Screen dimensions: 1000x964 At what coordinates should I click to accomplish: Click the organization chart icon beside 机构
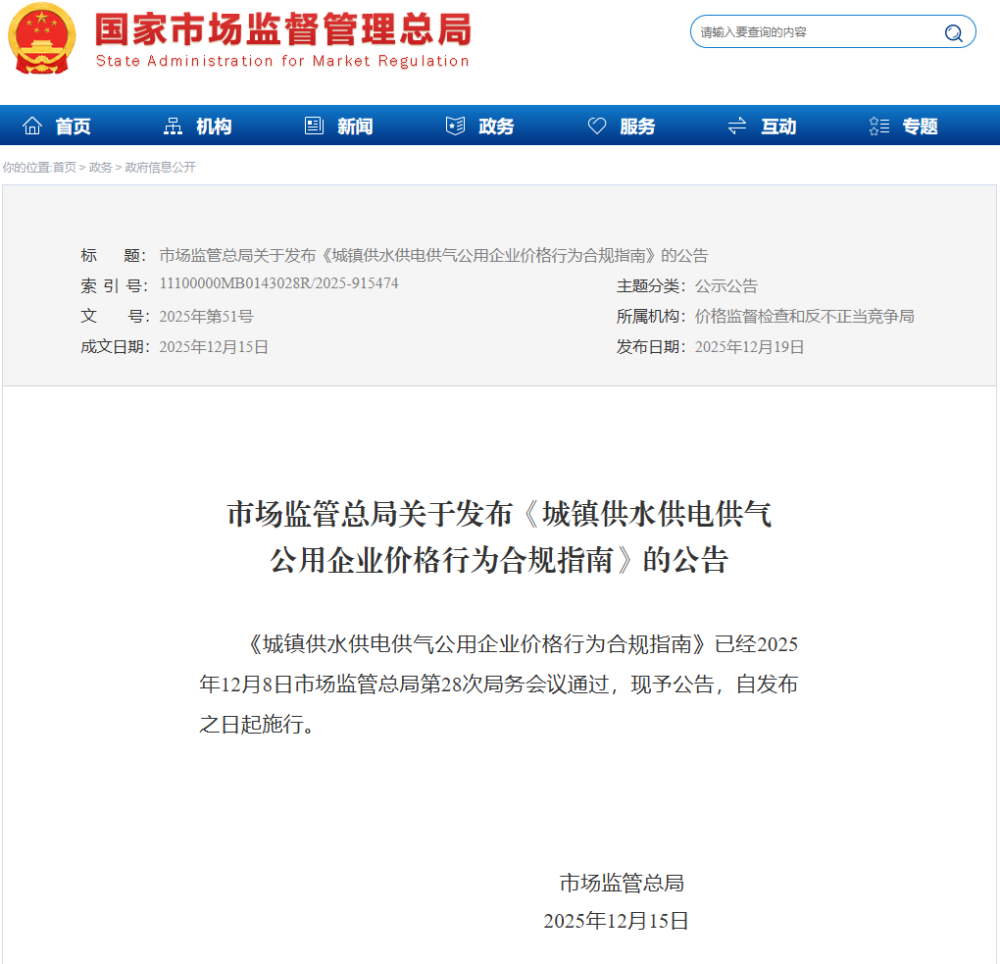[173, 126]
